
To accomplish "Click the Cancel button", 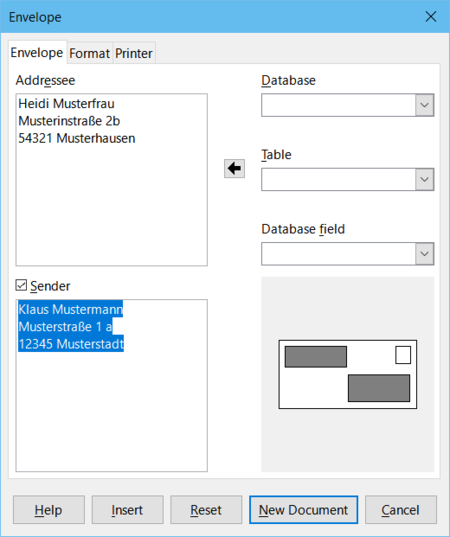I will point(401,510).
